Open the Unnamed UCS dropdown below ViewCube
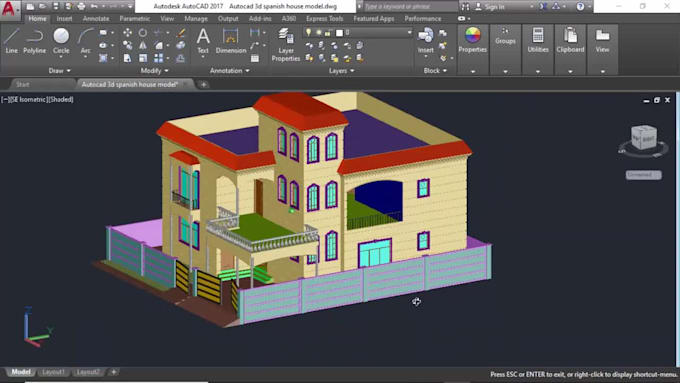The image size is (680, 383). coord(644,175)
